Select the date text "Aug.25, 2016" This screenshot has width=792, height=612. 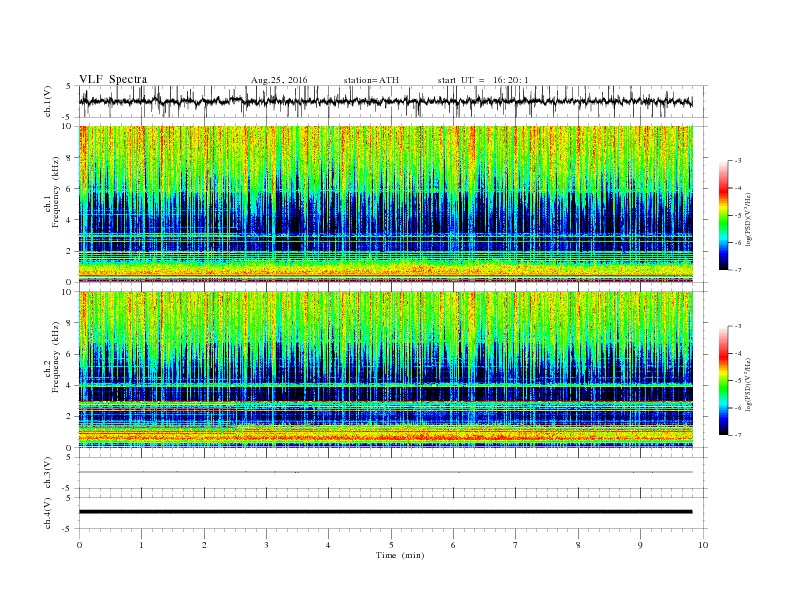coord(279,80)
